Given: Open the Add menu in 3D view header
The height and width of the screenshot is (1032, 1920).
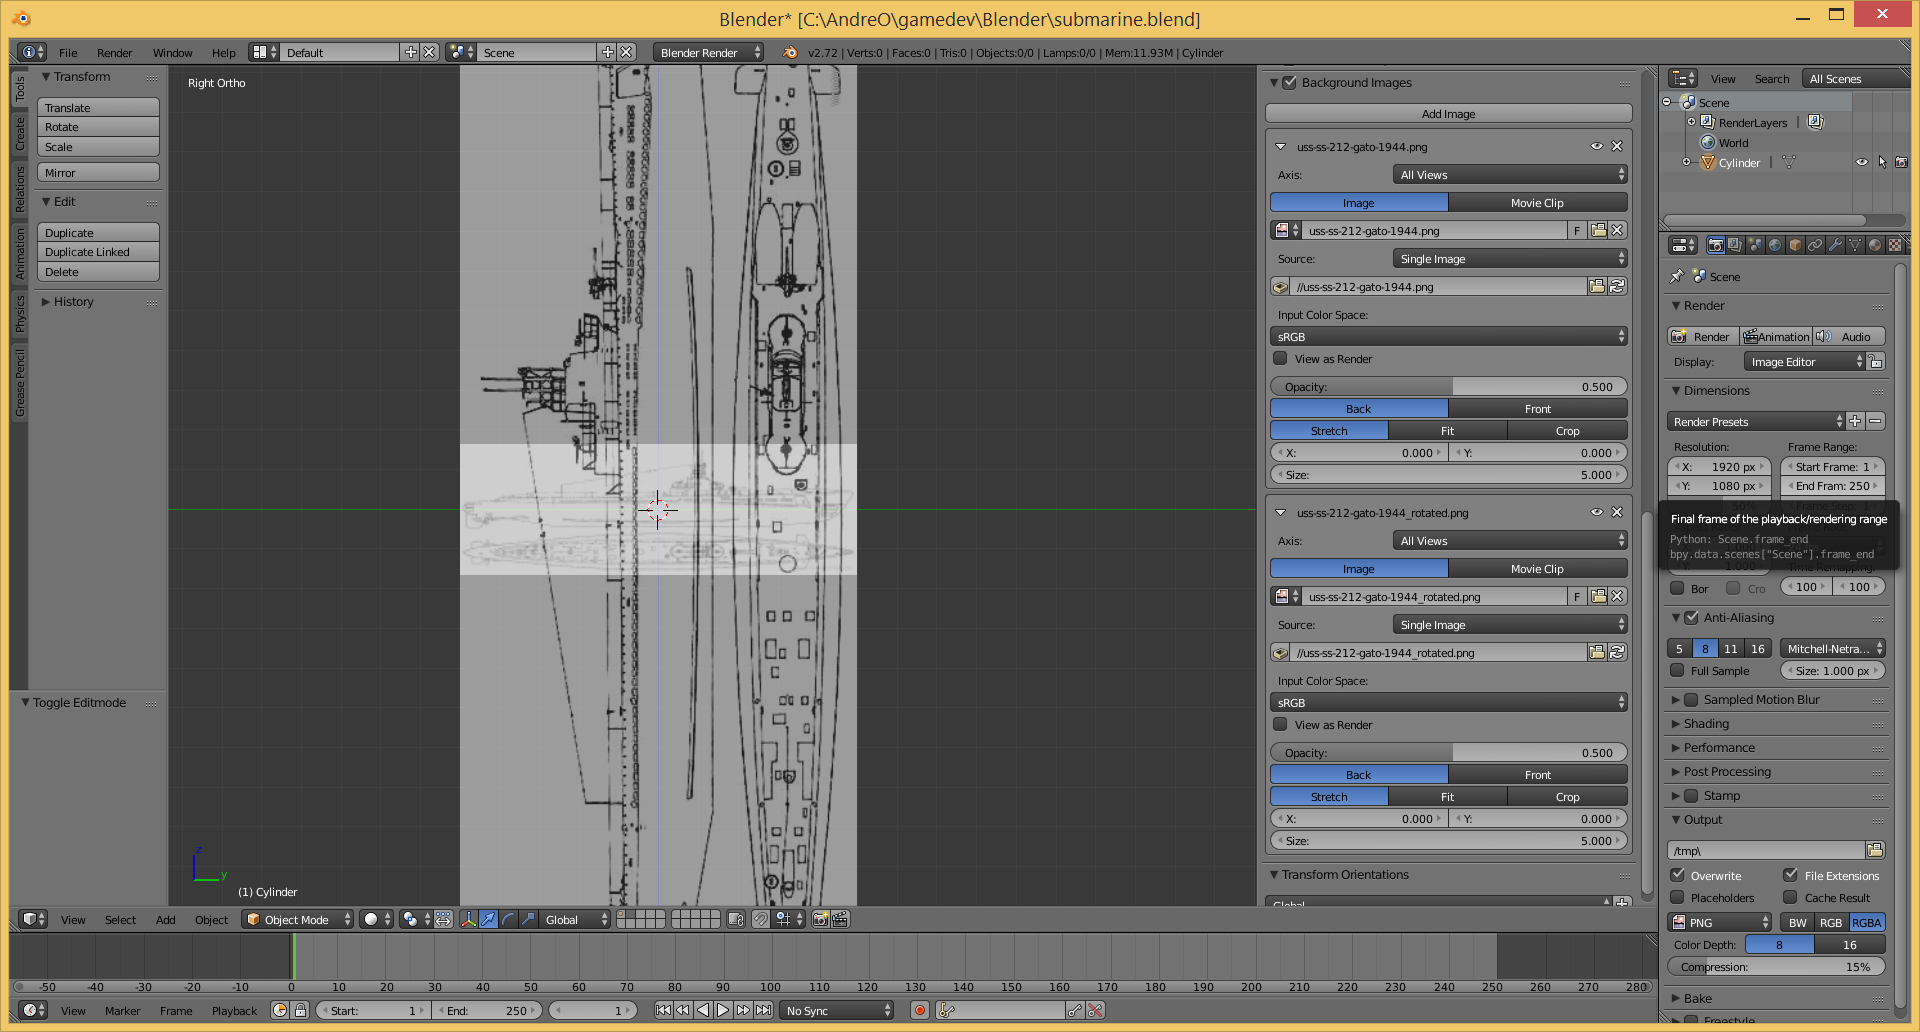Looking at the screenshot, I should pyautogui.click(x=166, y=920).
